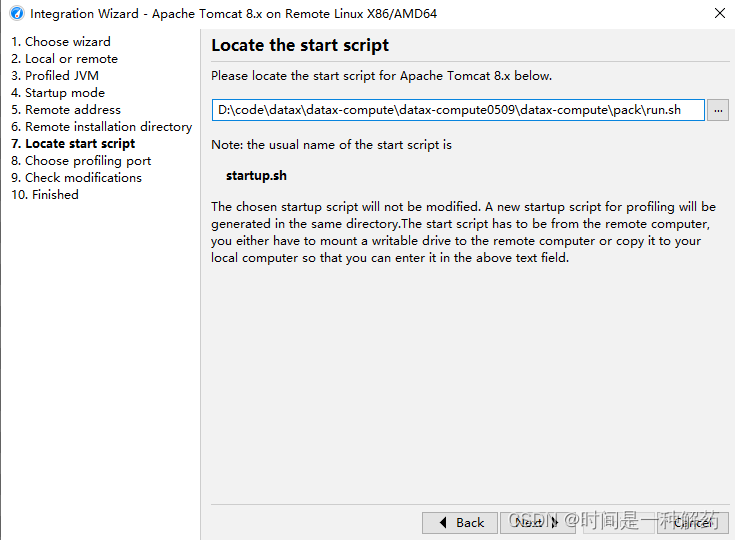This screenshot has width=735, height=540.
Task: Select step 4. Startup mode
Action: pyautogui.click(x=58, y=93)
